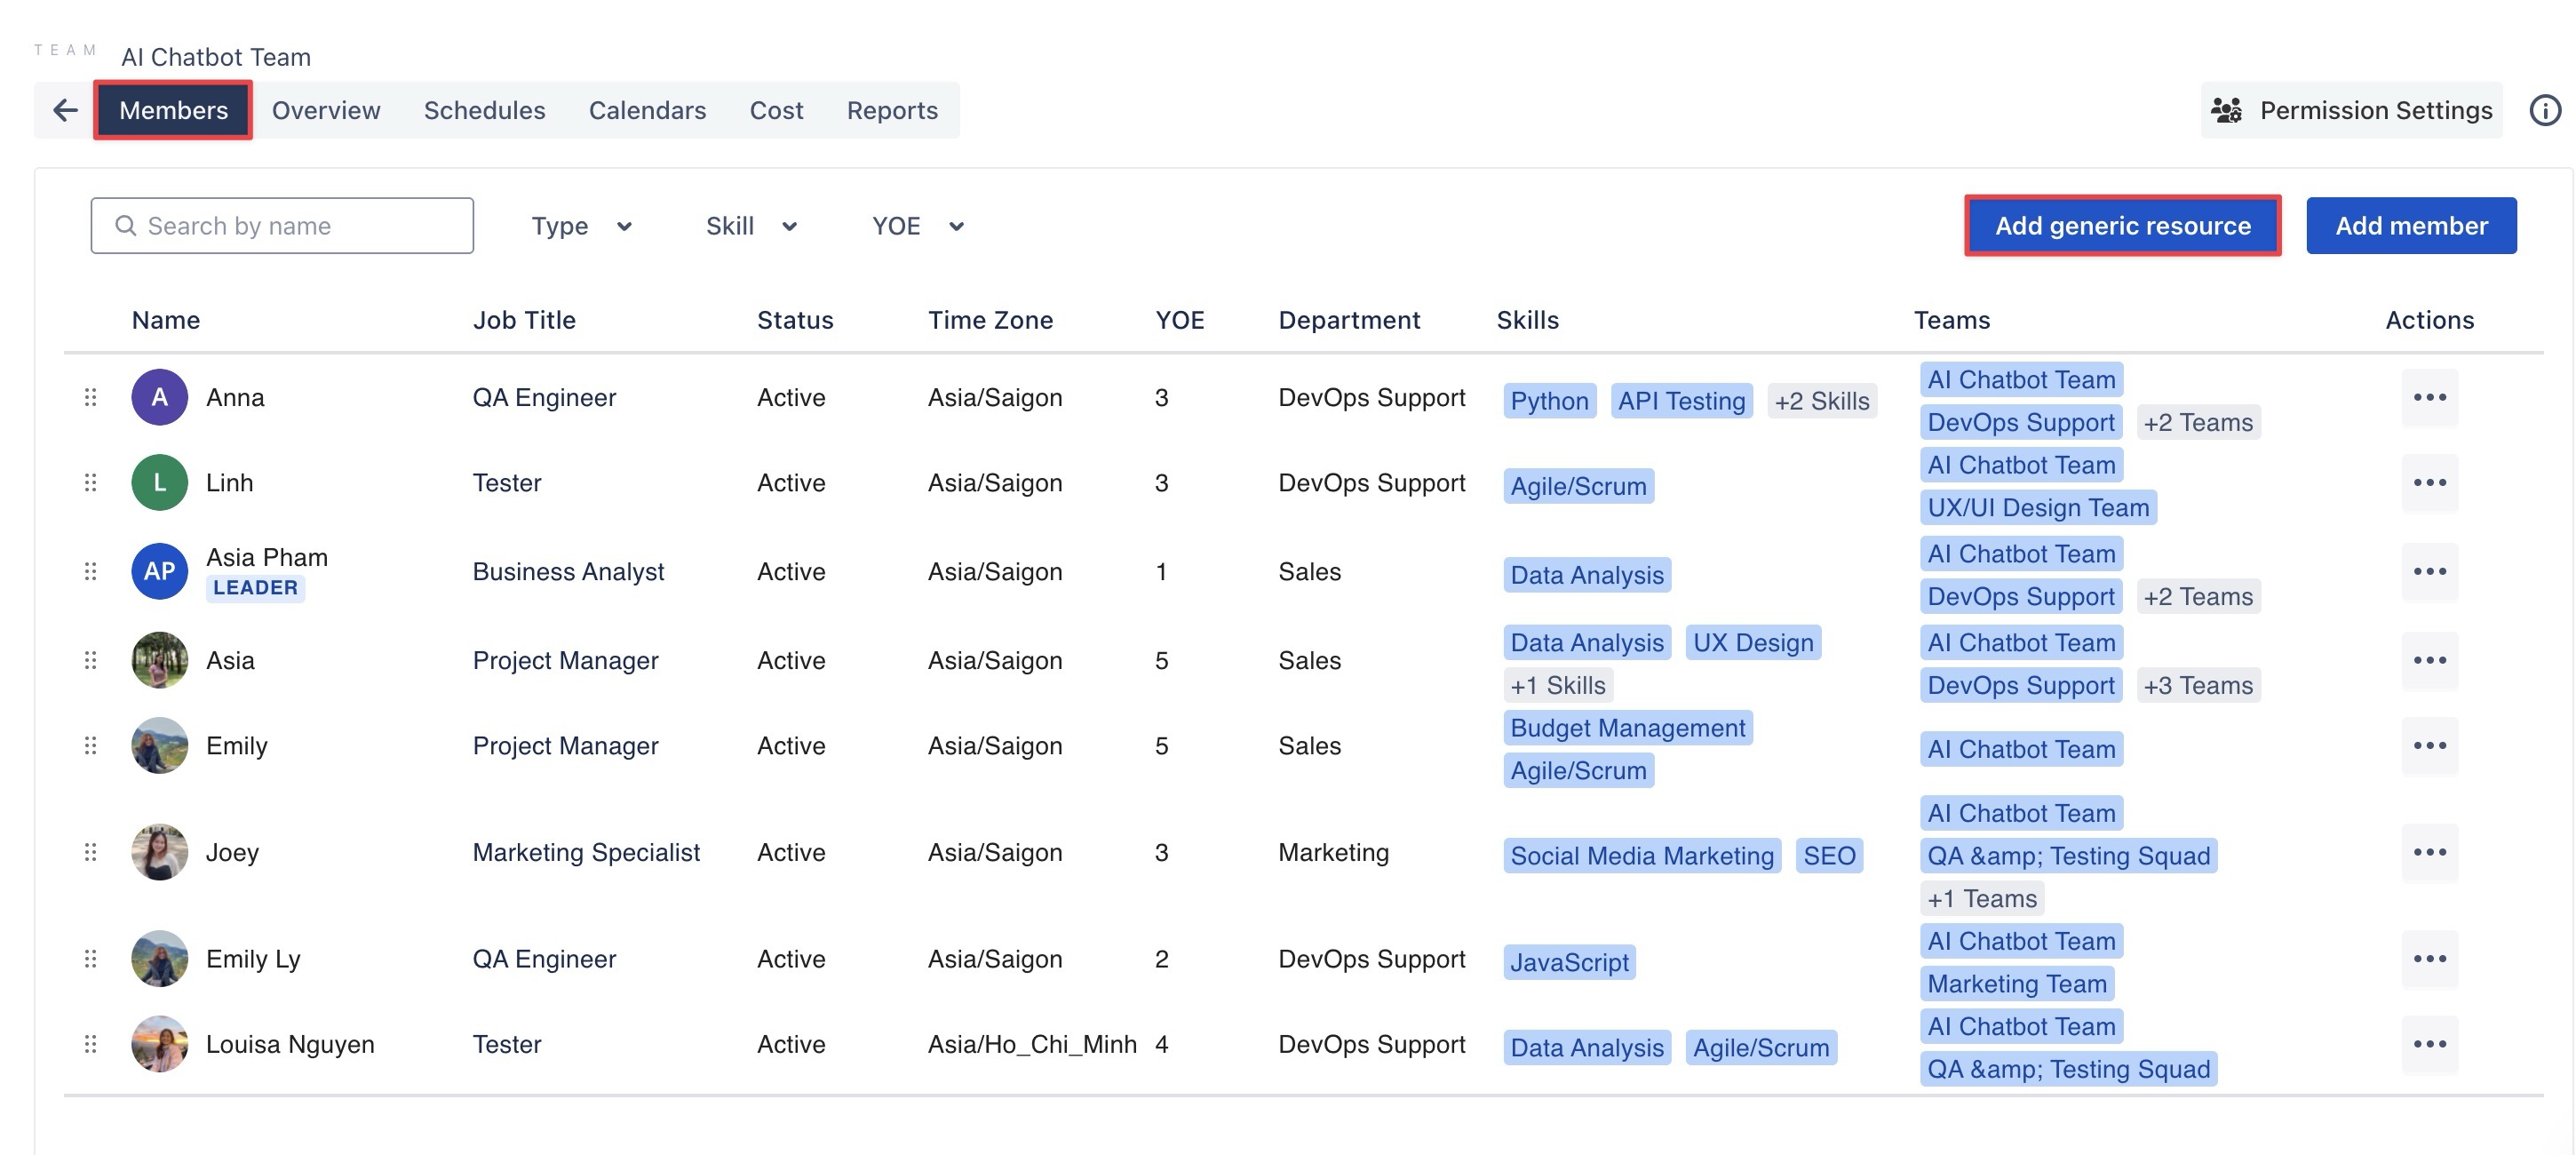Viewport: 2576px width, 1155px height.
Task: Switch to the Schedules tab
Action: click(484, 110)
